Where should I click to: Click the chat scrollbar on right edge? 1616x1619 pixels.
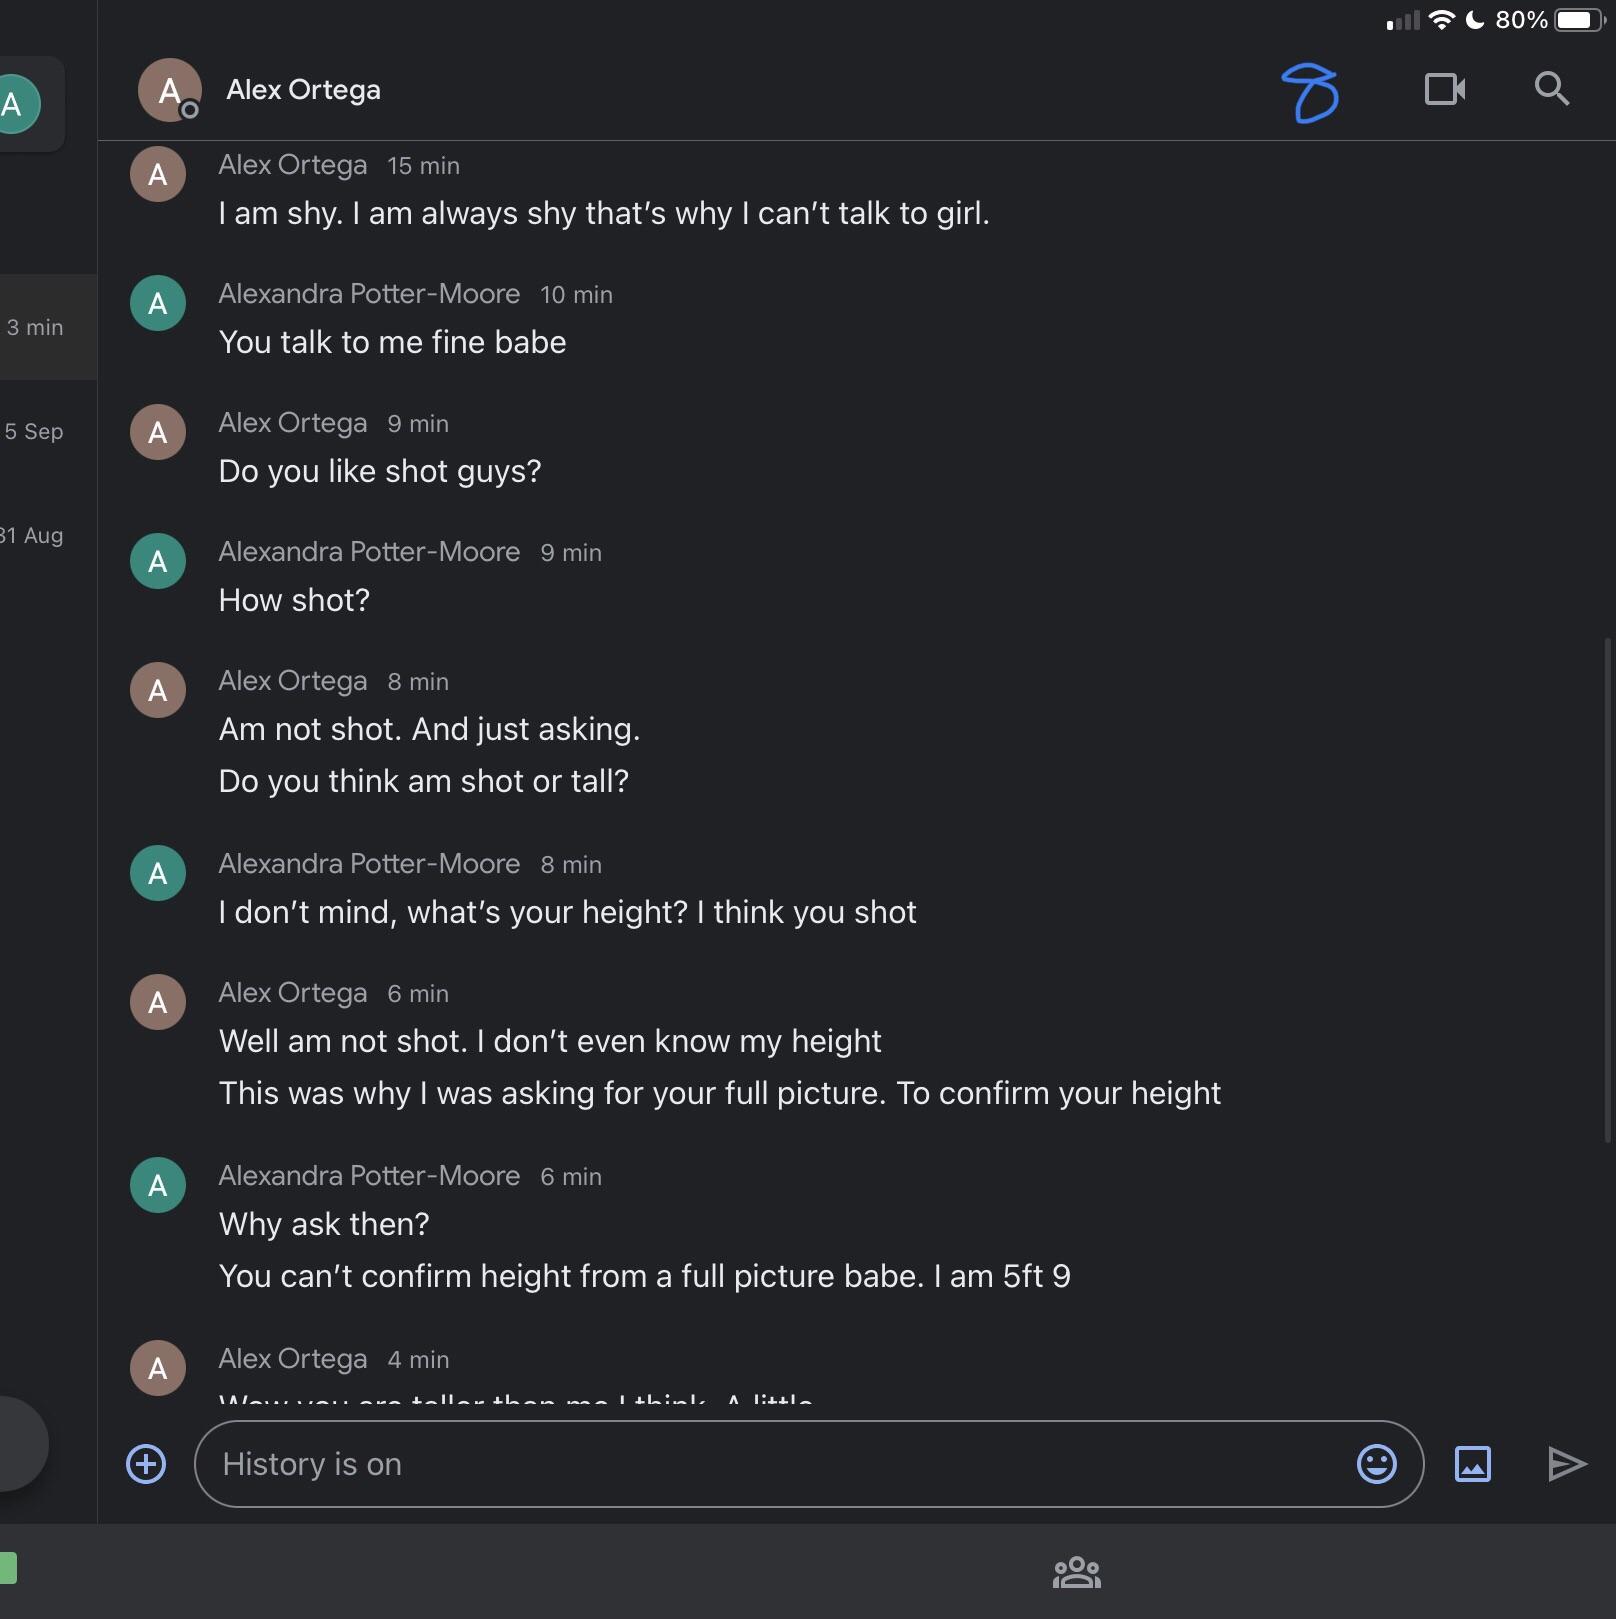tap(1607, 888)
